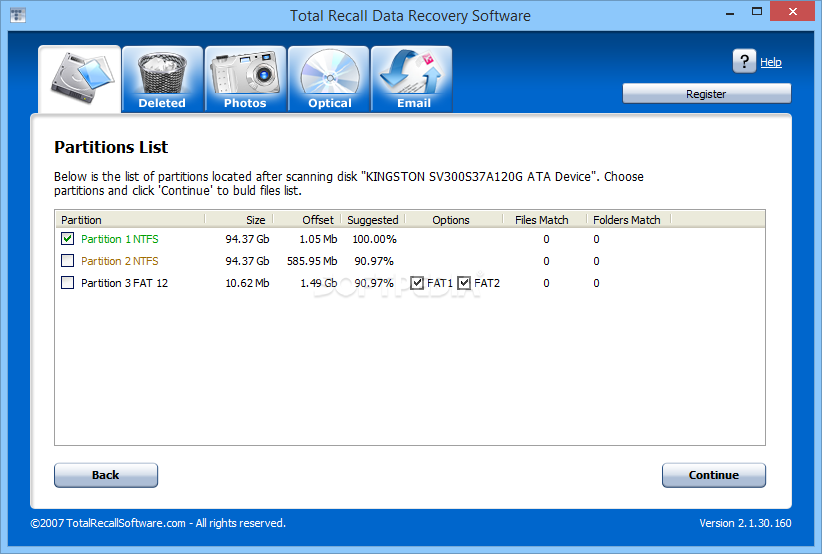
Task: Open the hard drive recovery tab
Action: pos(80,79)
